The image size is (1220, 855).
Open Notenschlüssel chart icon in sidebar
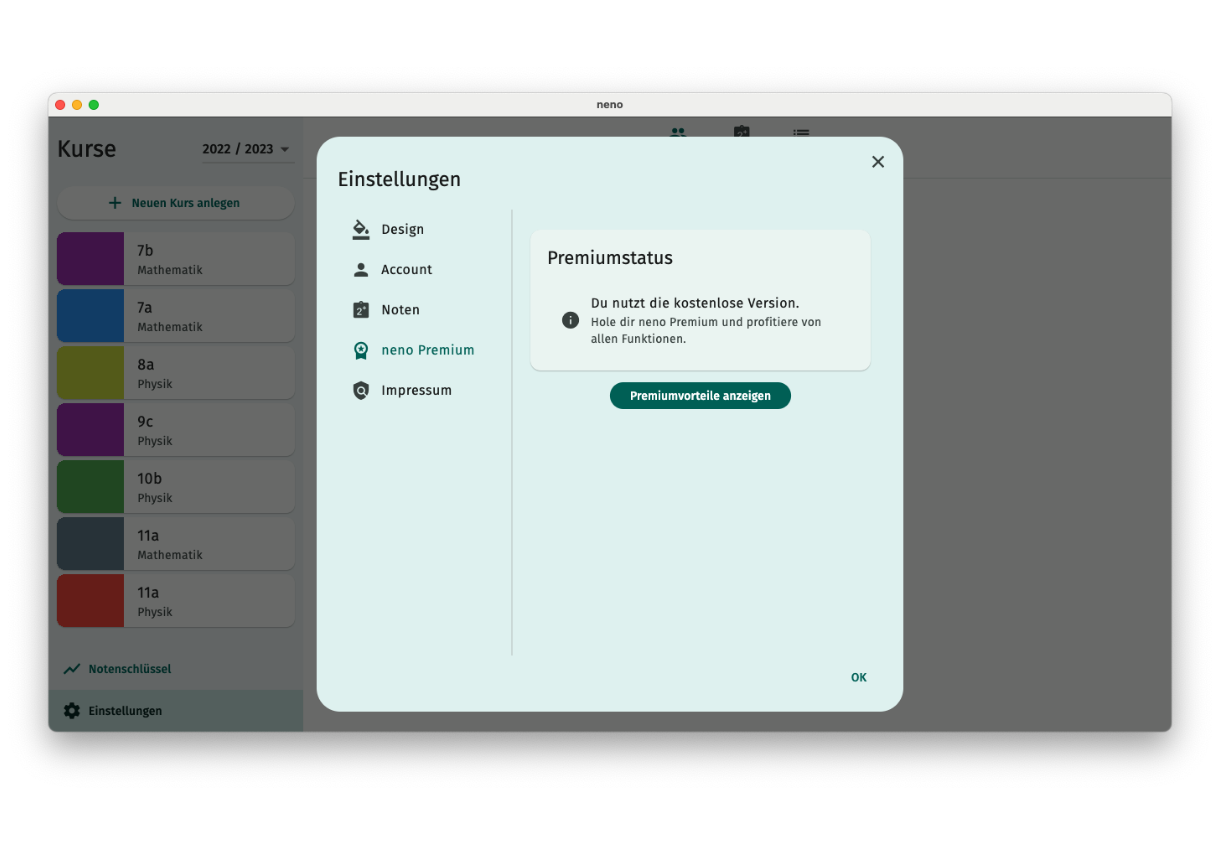(72, 669)
